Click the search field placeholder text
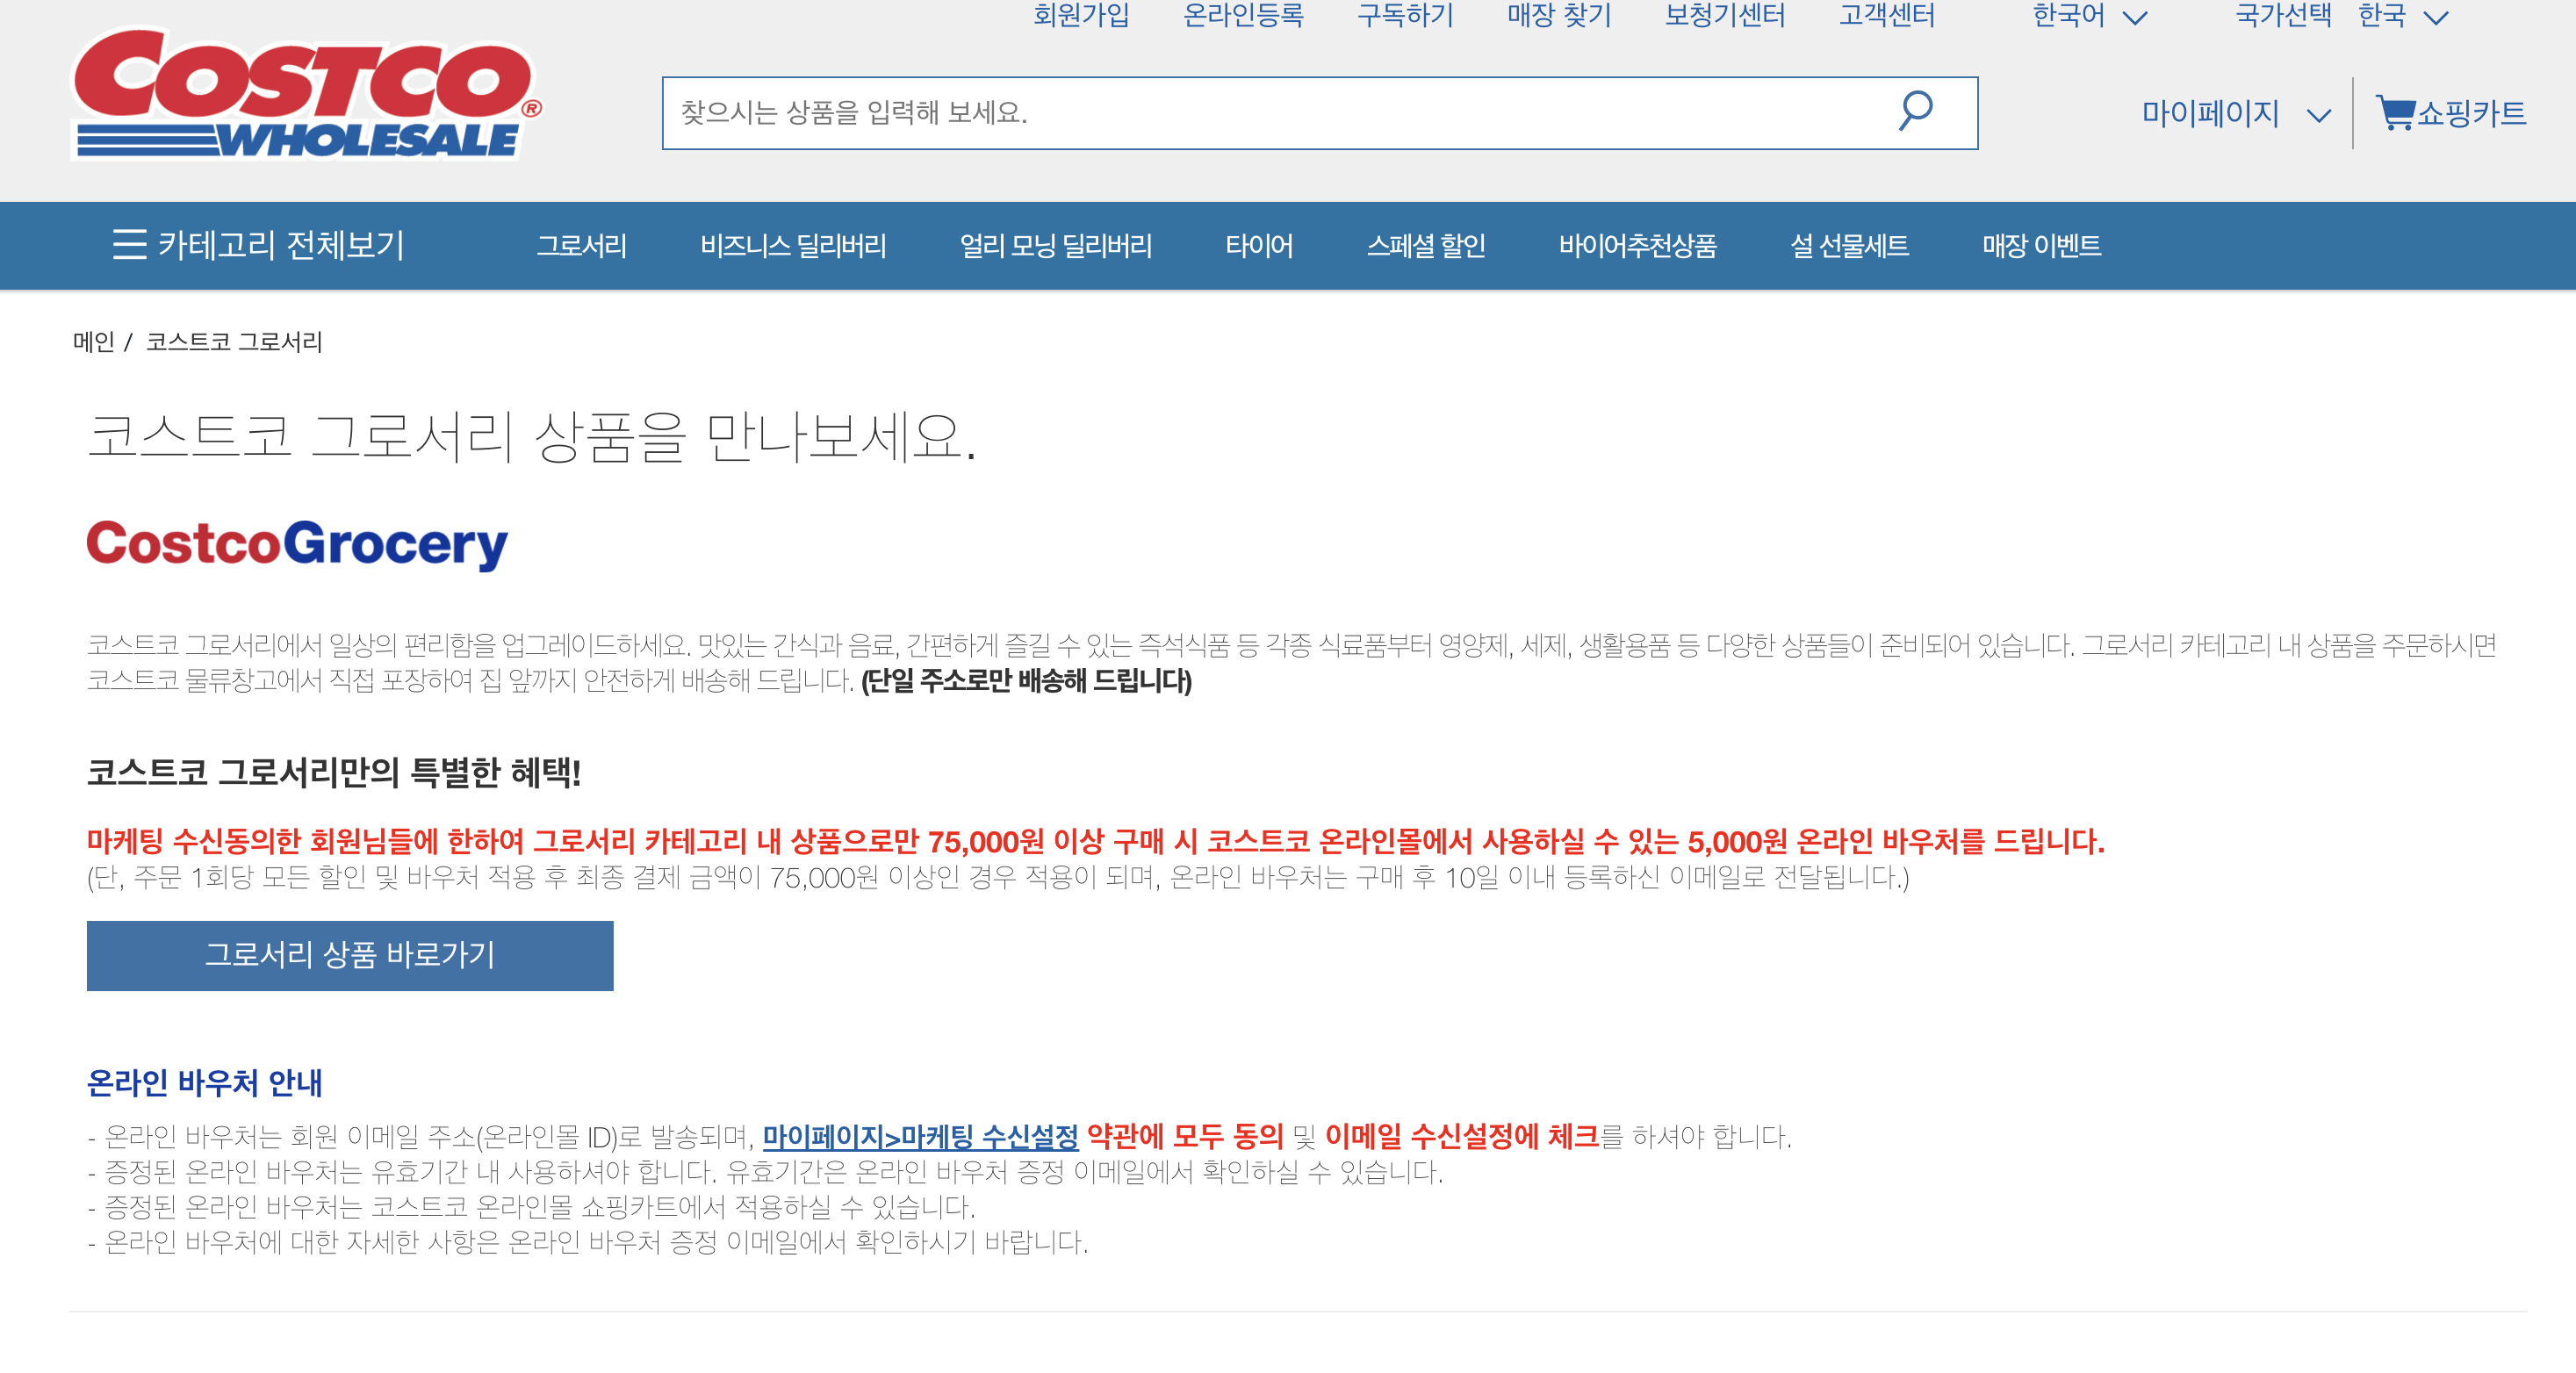Image resolution: width=2576 pixels, height=1373 pixels. [x=854, y=112]
